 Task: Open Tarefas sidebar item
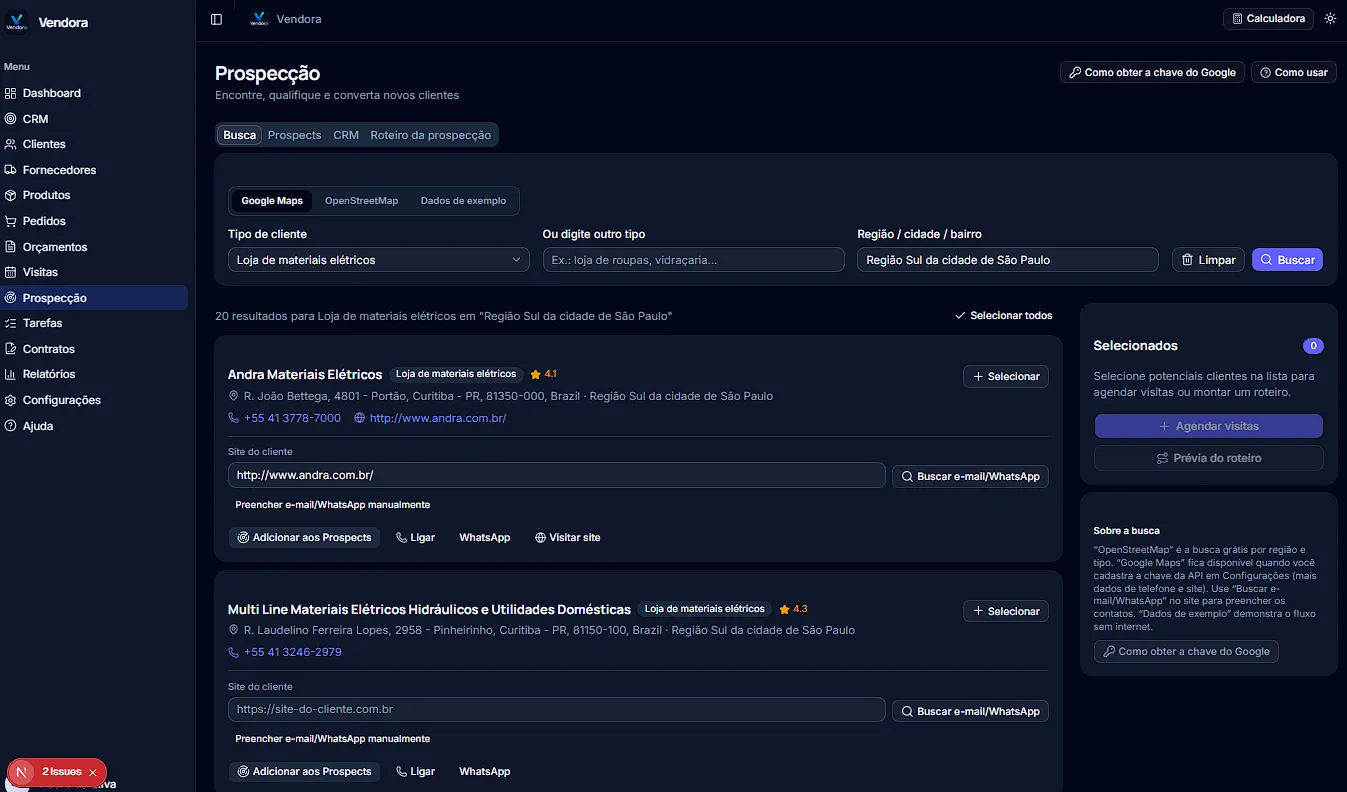click(x=94, y=323)
